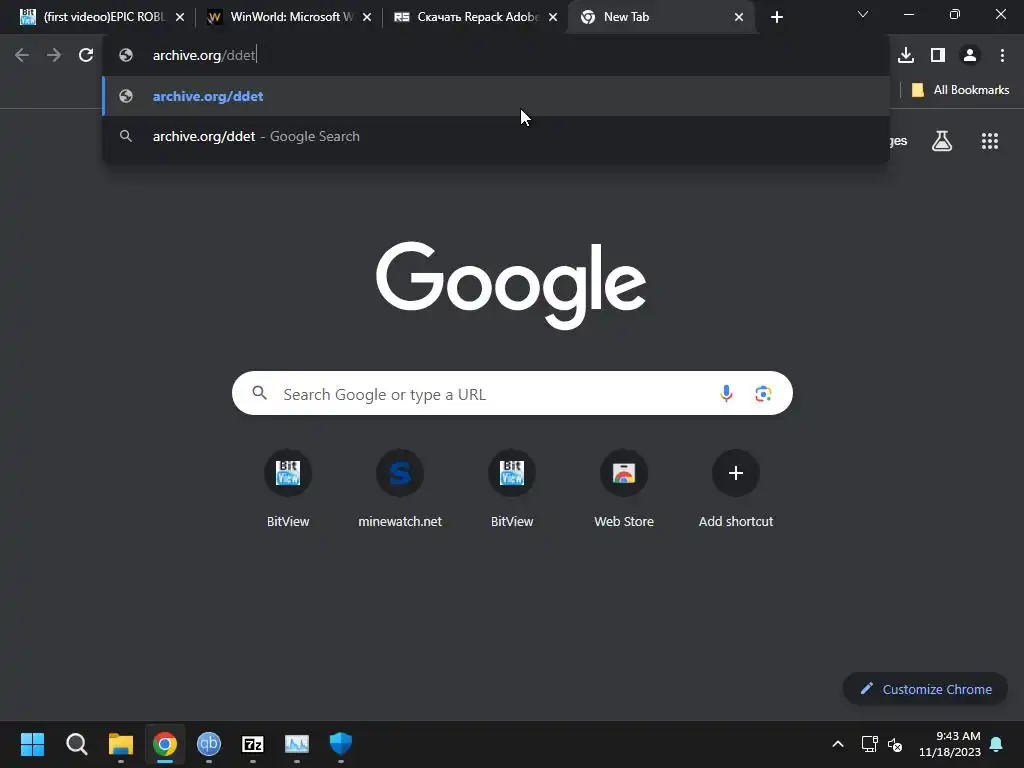This screenshot has height=768, width=1024.
Task: Open Windows Security shield icon
Action: pyautogui.click(x=341, y=744)
